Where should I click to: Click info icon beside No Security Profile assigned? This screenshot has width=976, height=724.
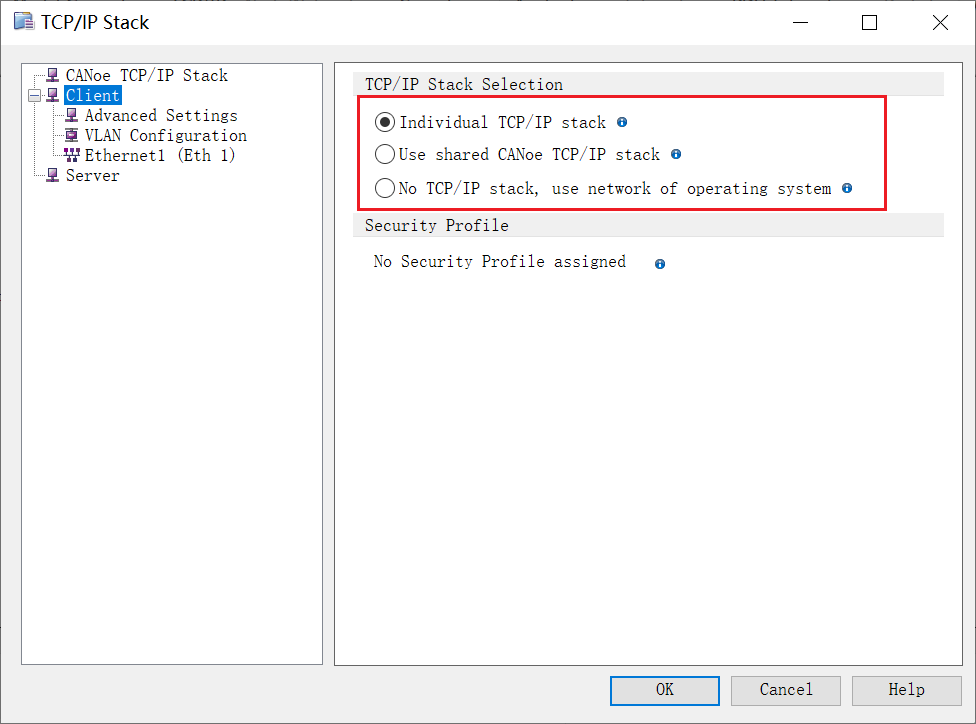(660, 264)
